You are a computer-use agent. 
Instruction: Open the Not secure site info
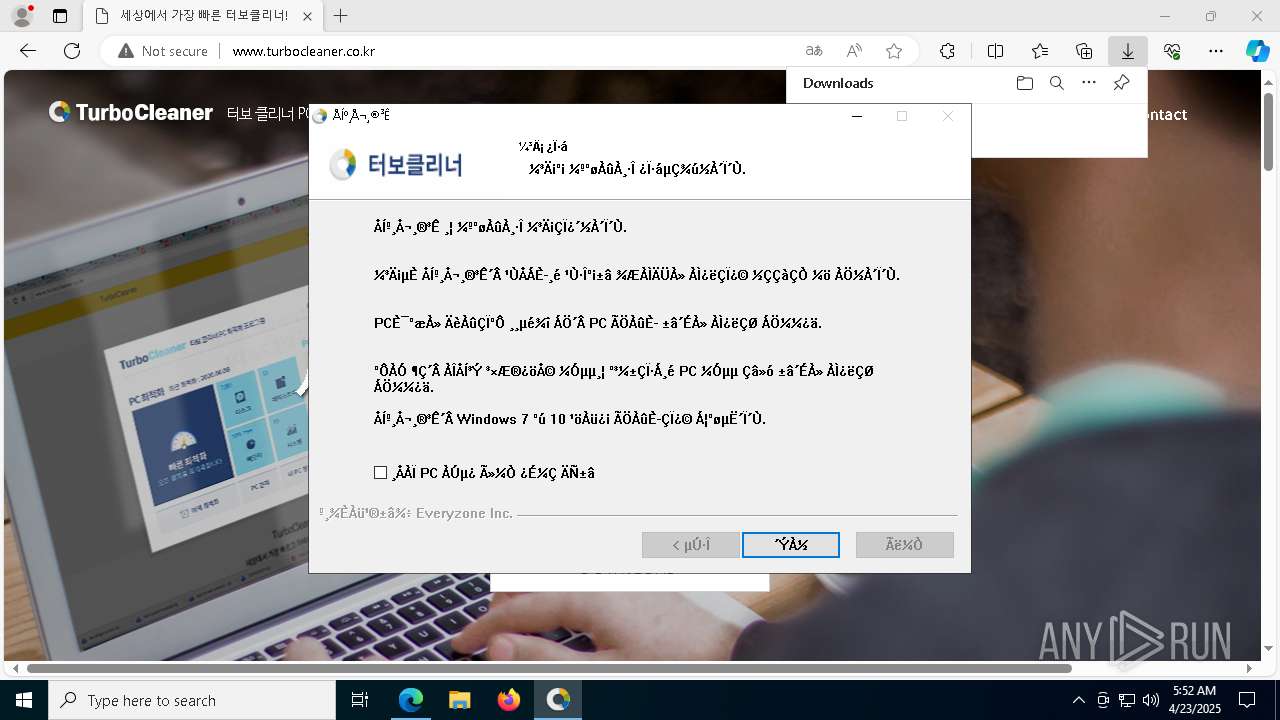point(163,51)
